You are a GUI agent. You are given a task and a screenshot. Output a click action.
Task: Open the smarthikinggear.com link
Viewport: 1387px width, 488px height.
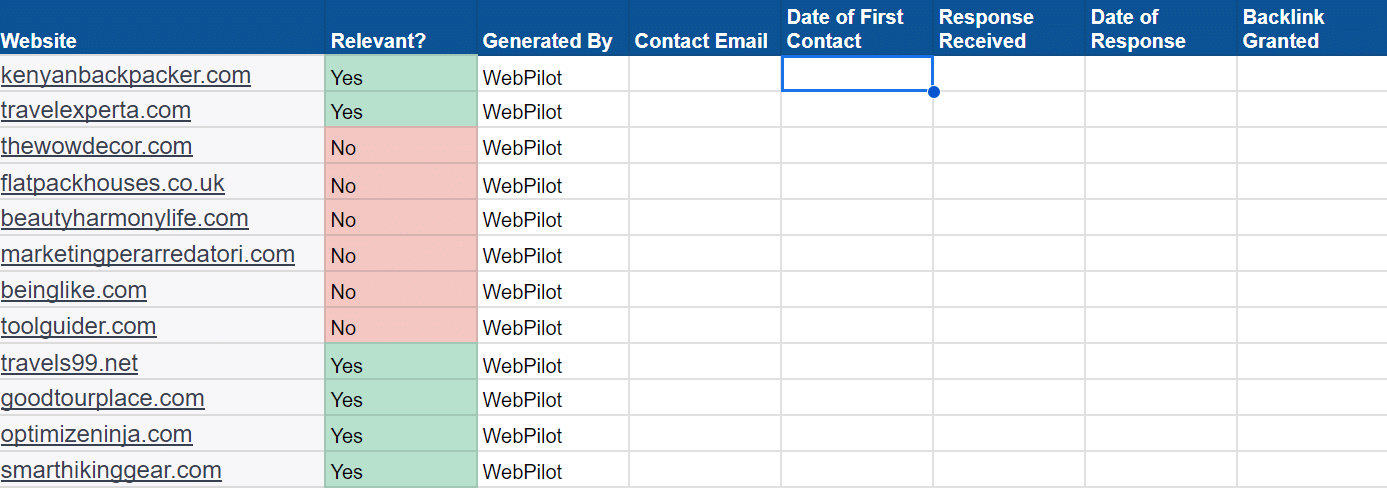tap(111, 471)
